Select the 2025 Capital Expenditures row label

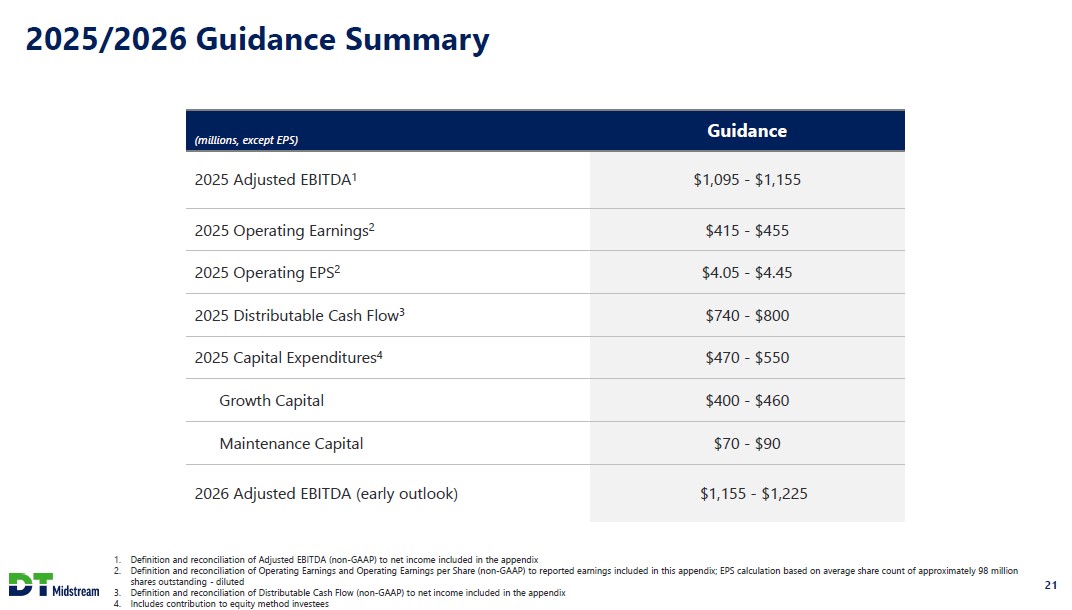pos(288,358)
